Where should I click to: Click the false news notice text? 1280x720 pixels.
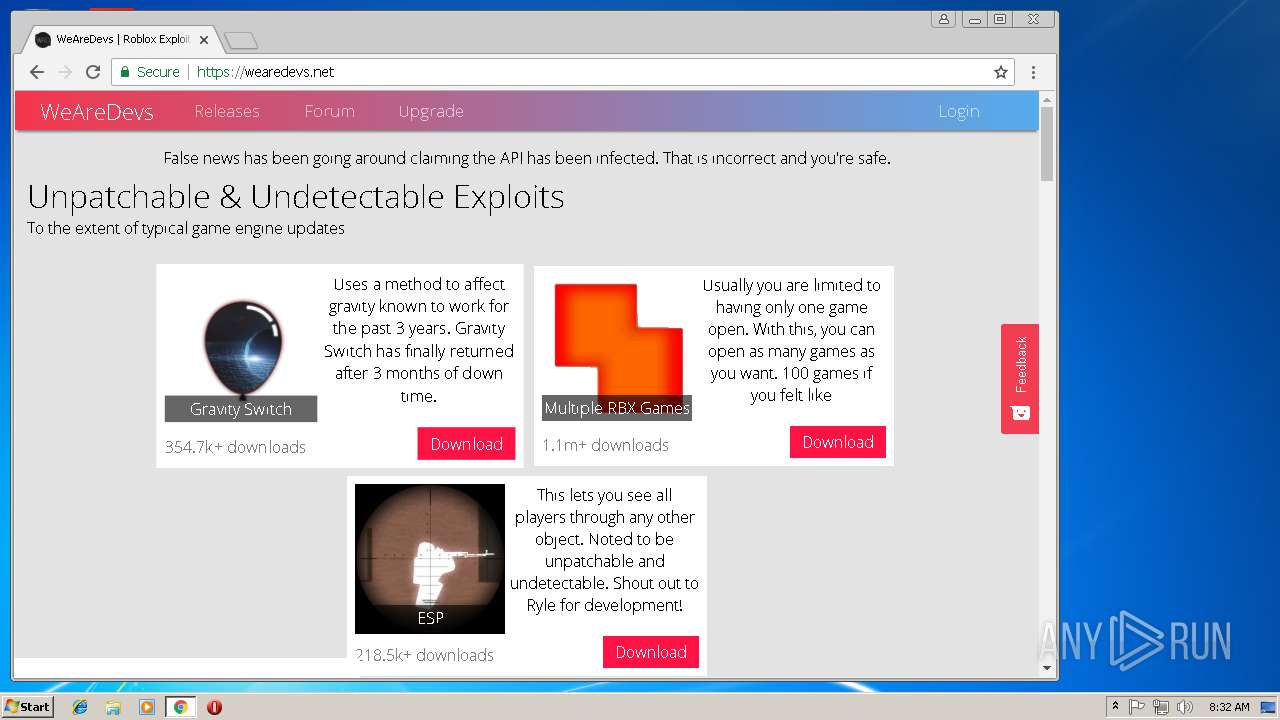click(x=526, y=158)
